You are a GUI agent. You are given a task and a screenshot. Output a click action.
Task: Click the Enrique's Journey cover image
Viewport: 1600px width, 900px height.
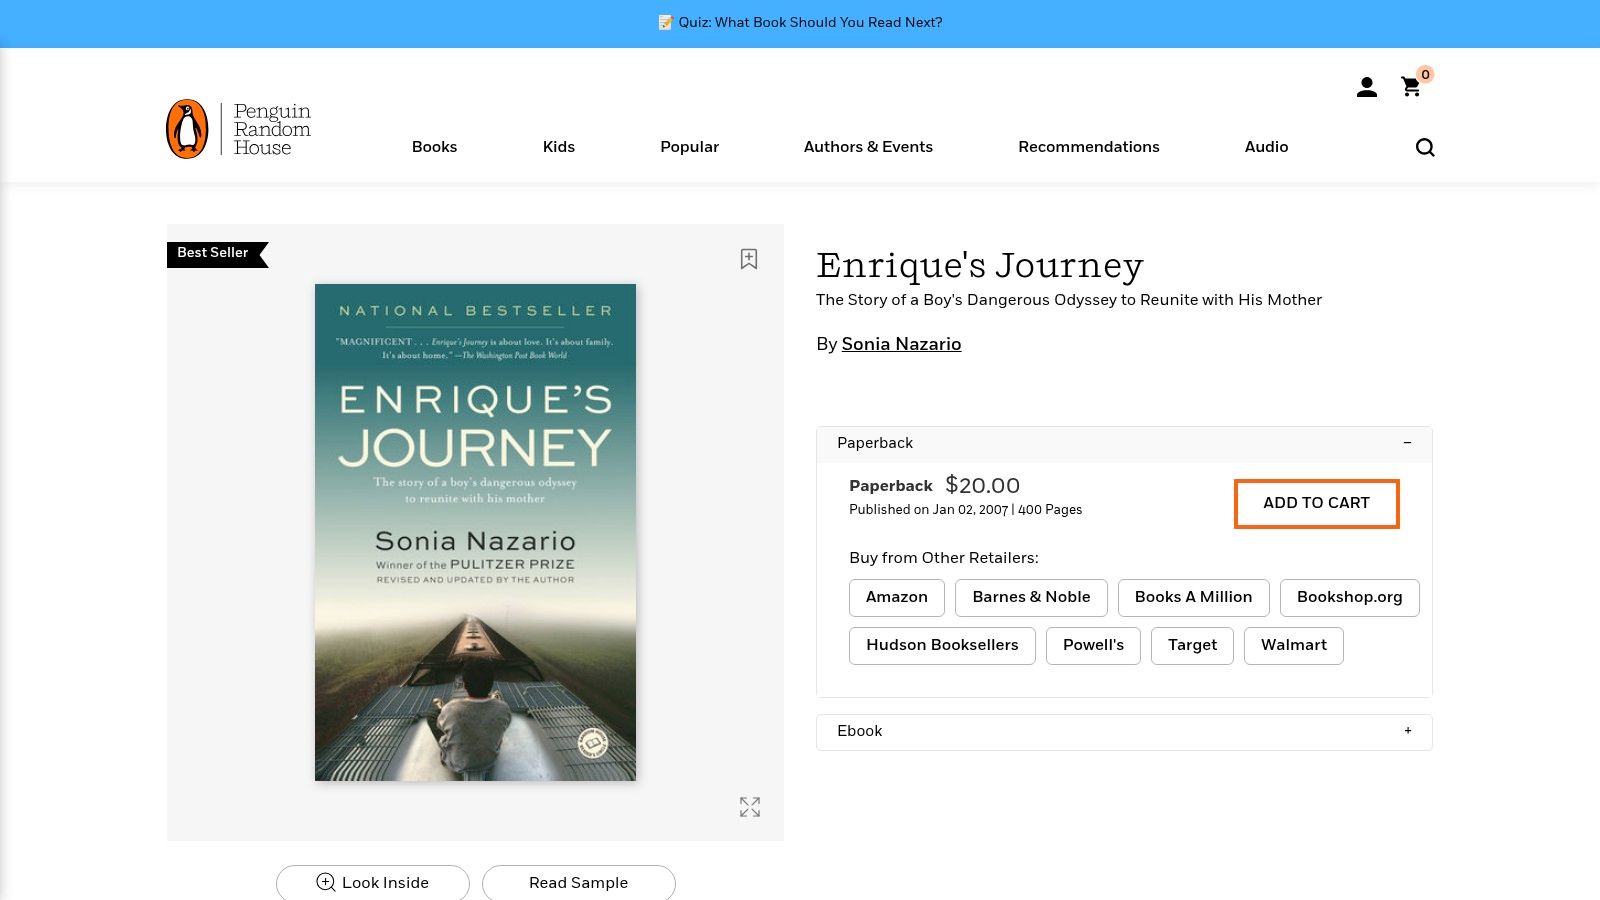(475, 532)
